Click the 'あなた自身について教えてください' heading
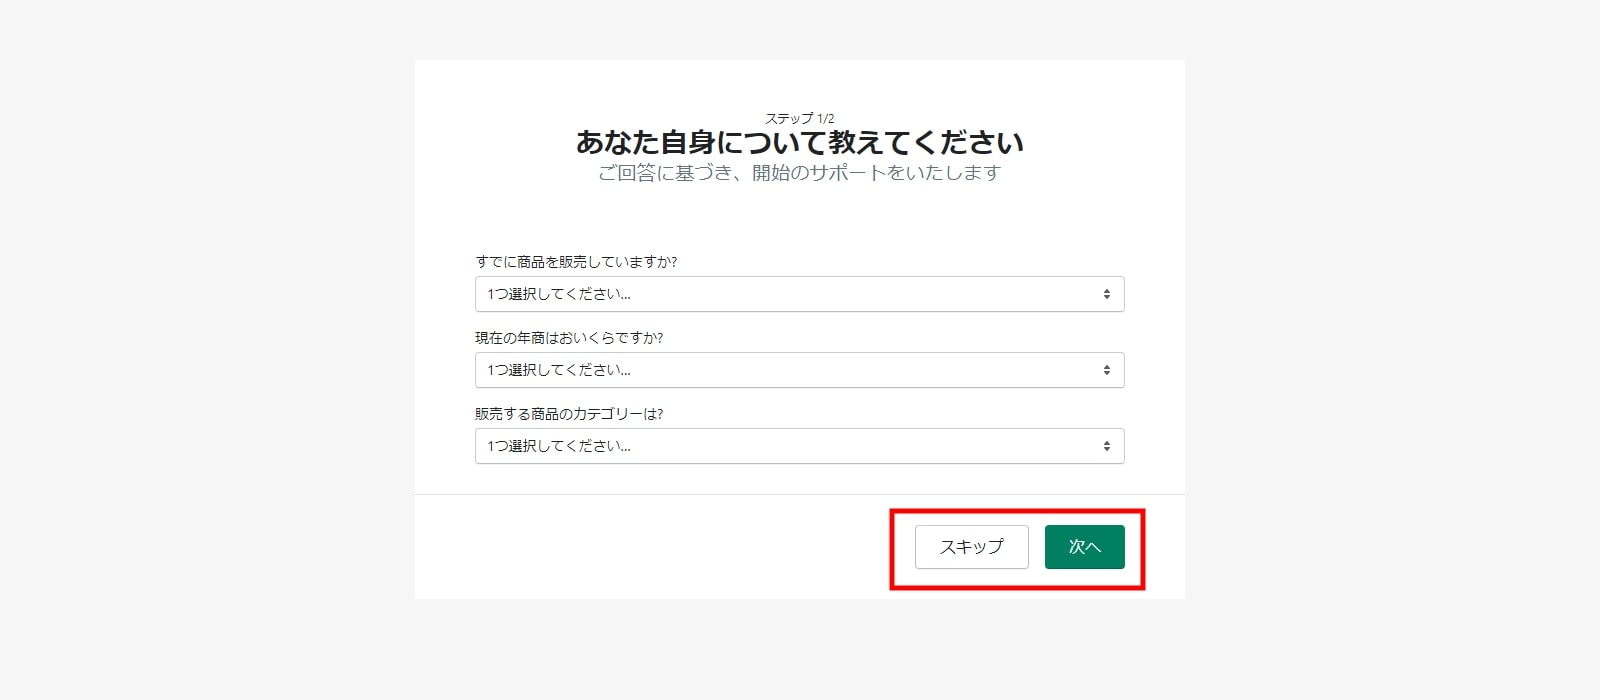 [799, 143]
